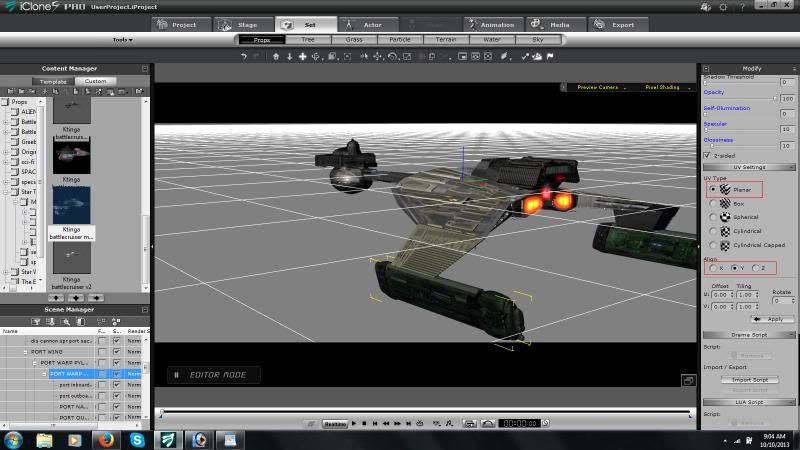The height and width of the screenshot is (450, 800).
Task: Collapse PORT WARP PYL node in tree
Action: click(35, 363)
